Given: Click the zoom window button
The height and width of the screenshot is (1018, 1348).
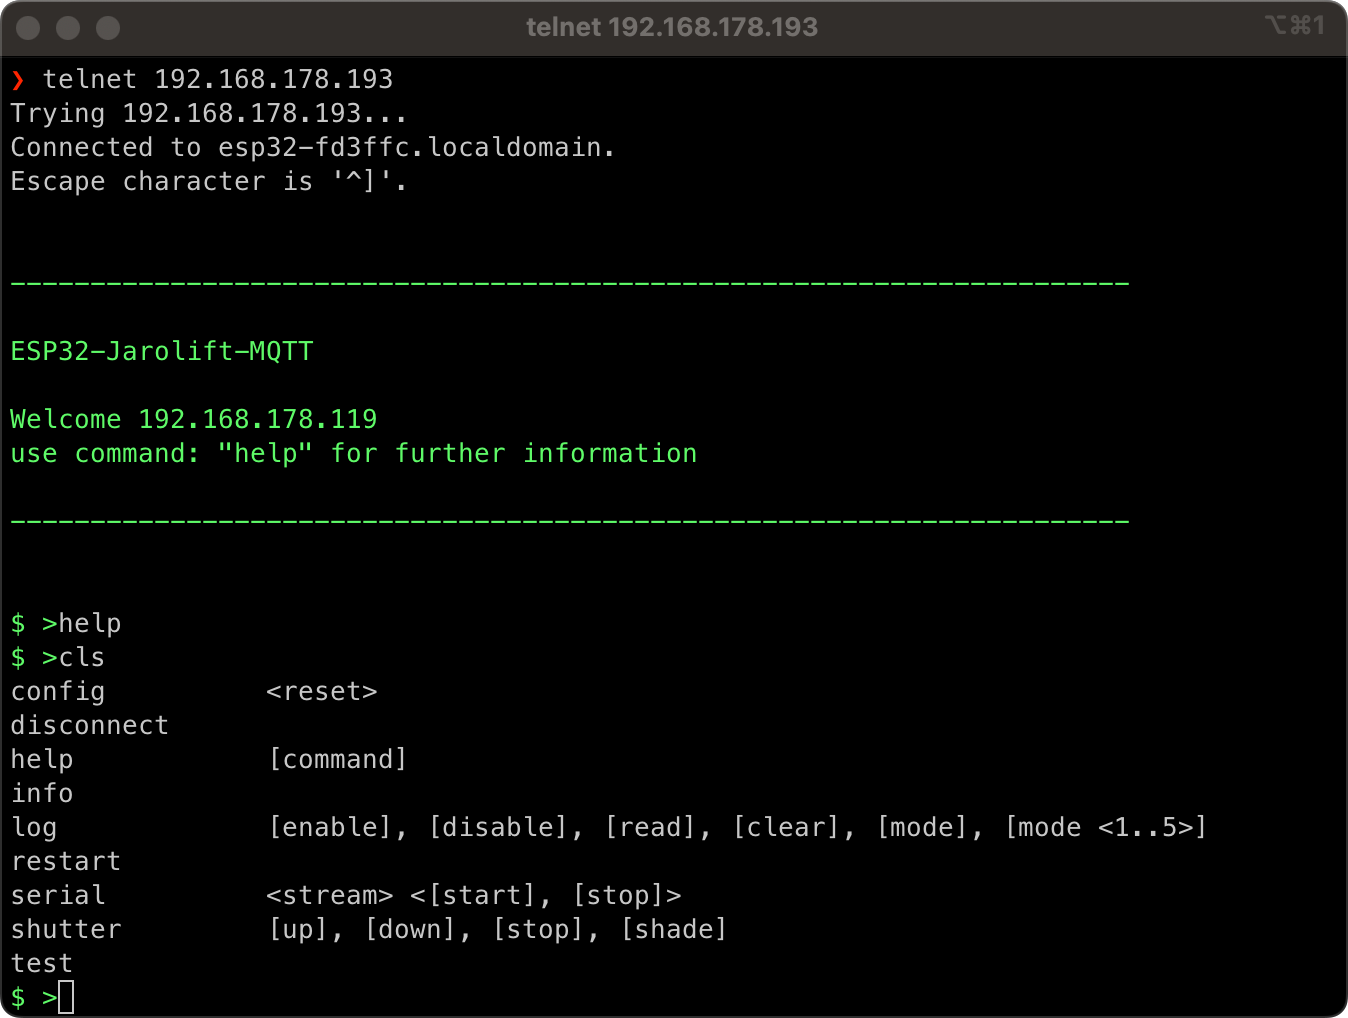Looking at the screenshot, I should [108, 28].
